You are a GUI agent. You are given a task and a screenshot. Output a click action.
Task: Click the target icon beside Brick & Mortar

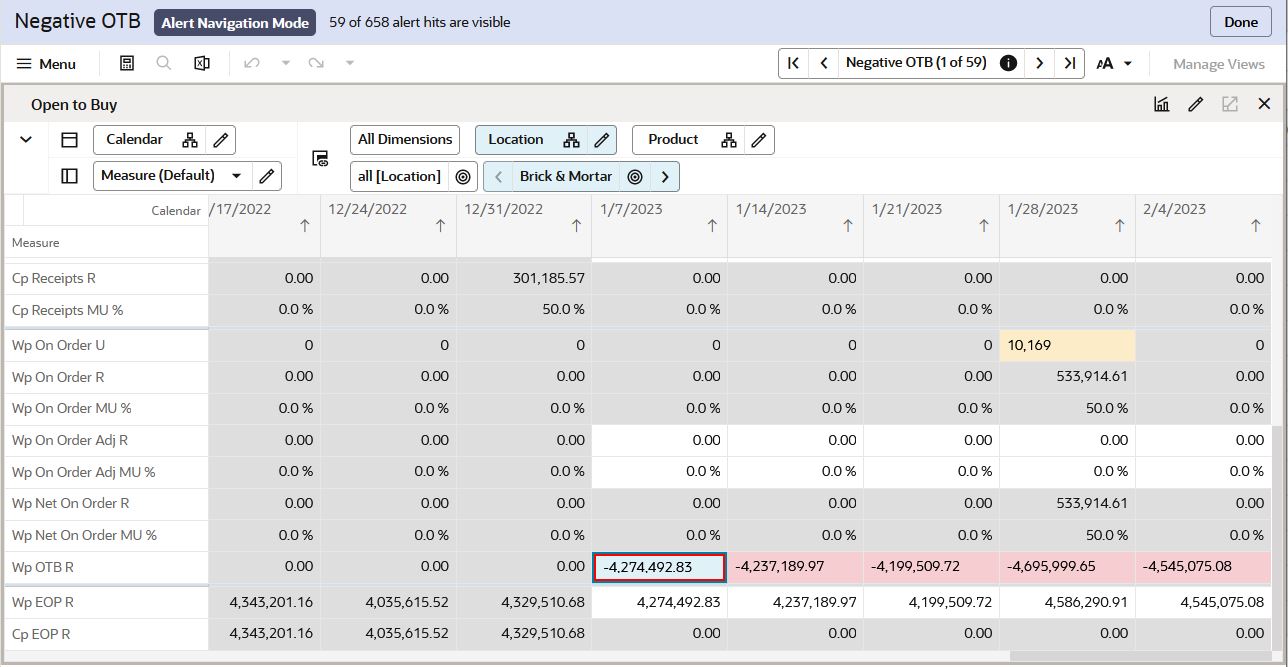pos(635,177)
